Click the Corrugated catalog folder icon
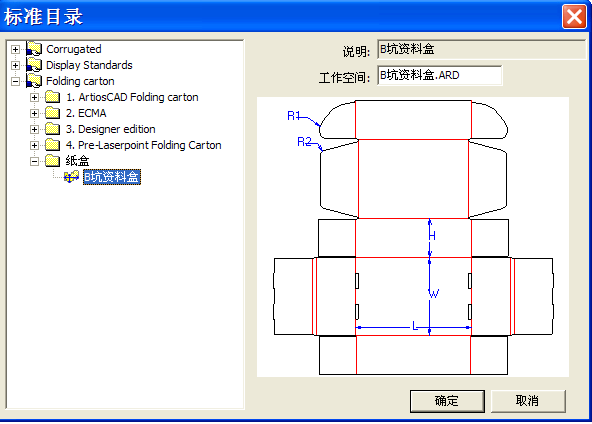Screen dimensions: 592x424 [34, 49]
